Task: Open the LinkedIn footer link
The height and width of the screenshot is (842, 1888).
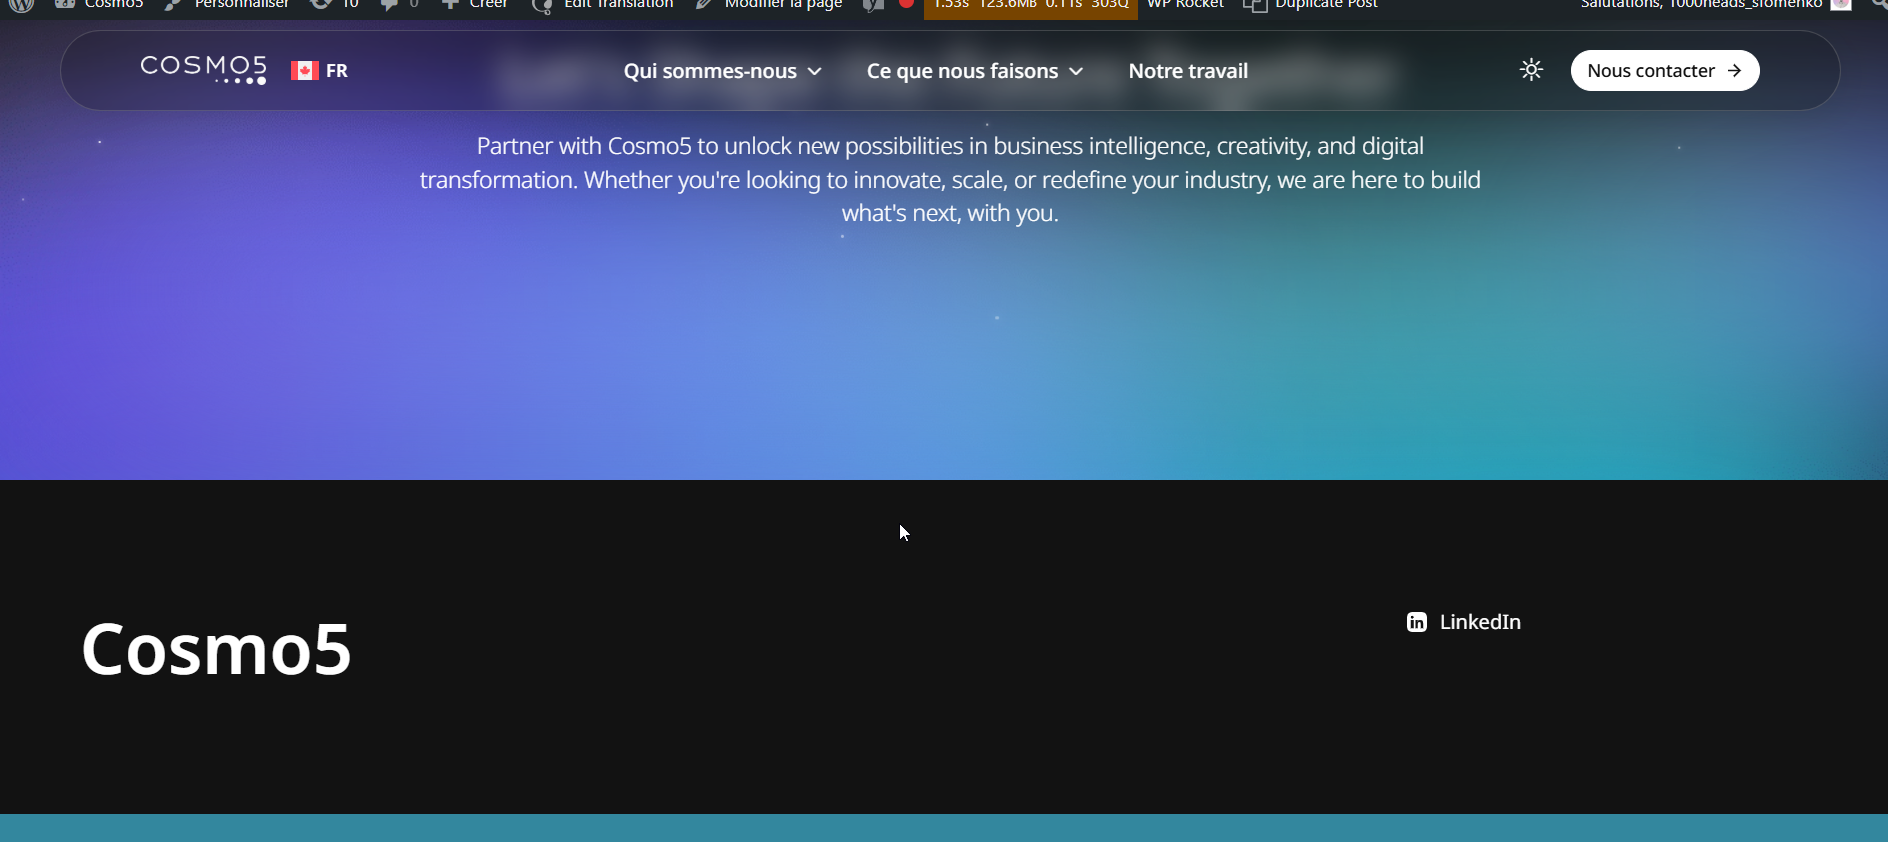Action: coord(1463,622)
